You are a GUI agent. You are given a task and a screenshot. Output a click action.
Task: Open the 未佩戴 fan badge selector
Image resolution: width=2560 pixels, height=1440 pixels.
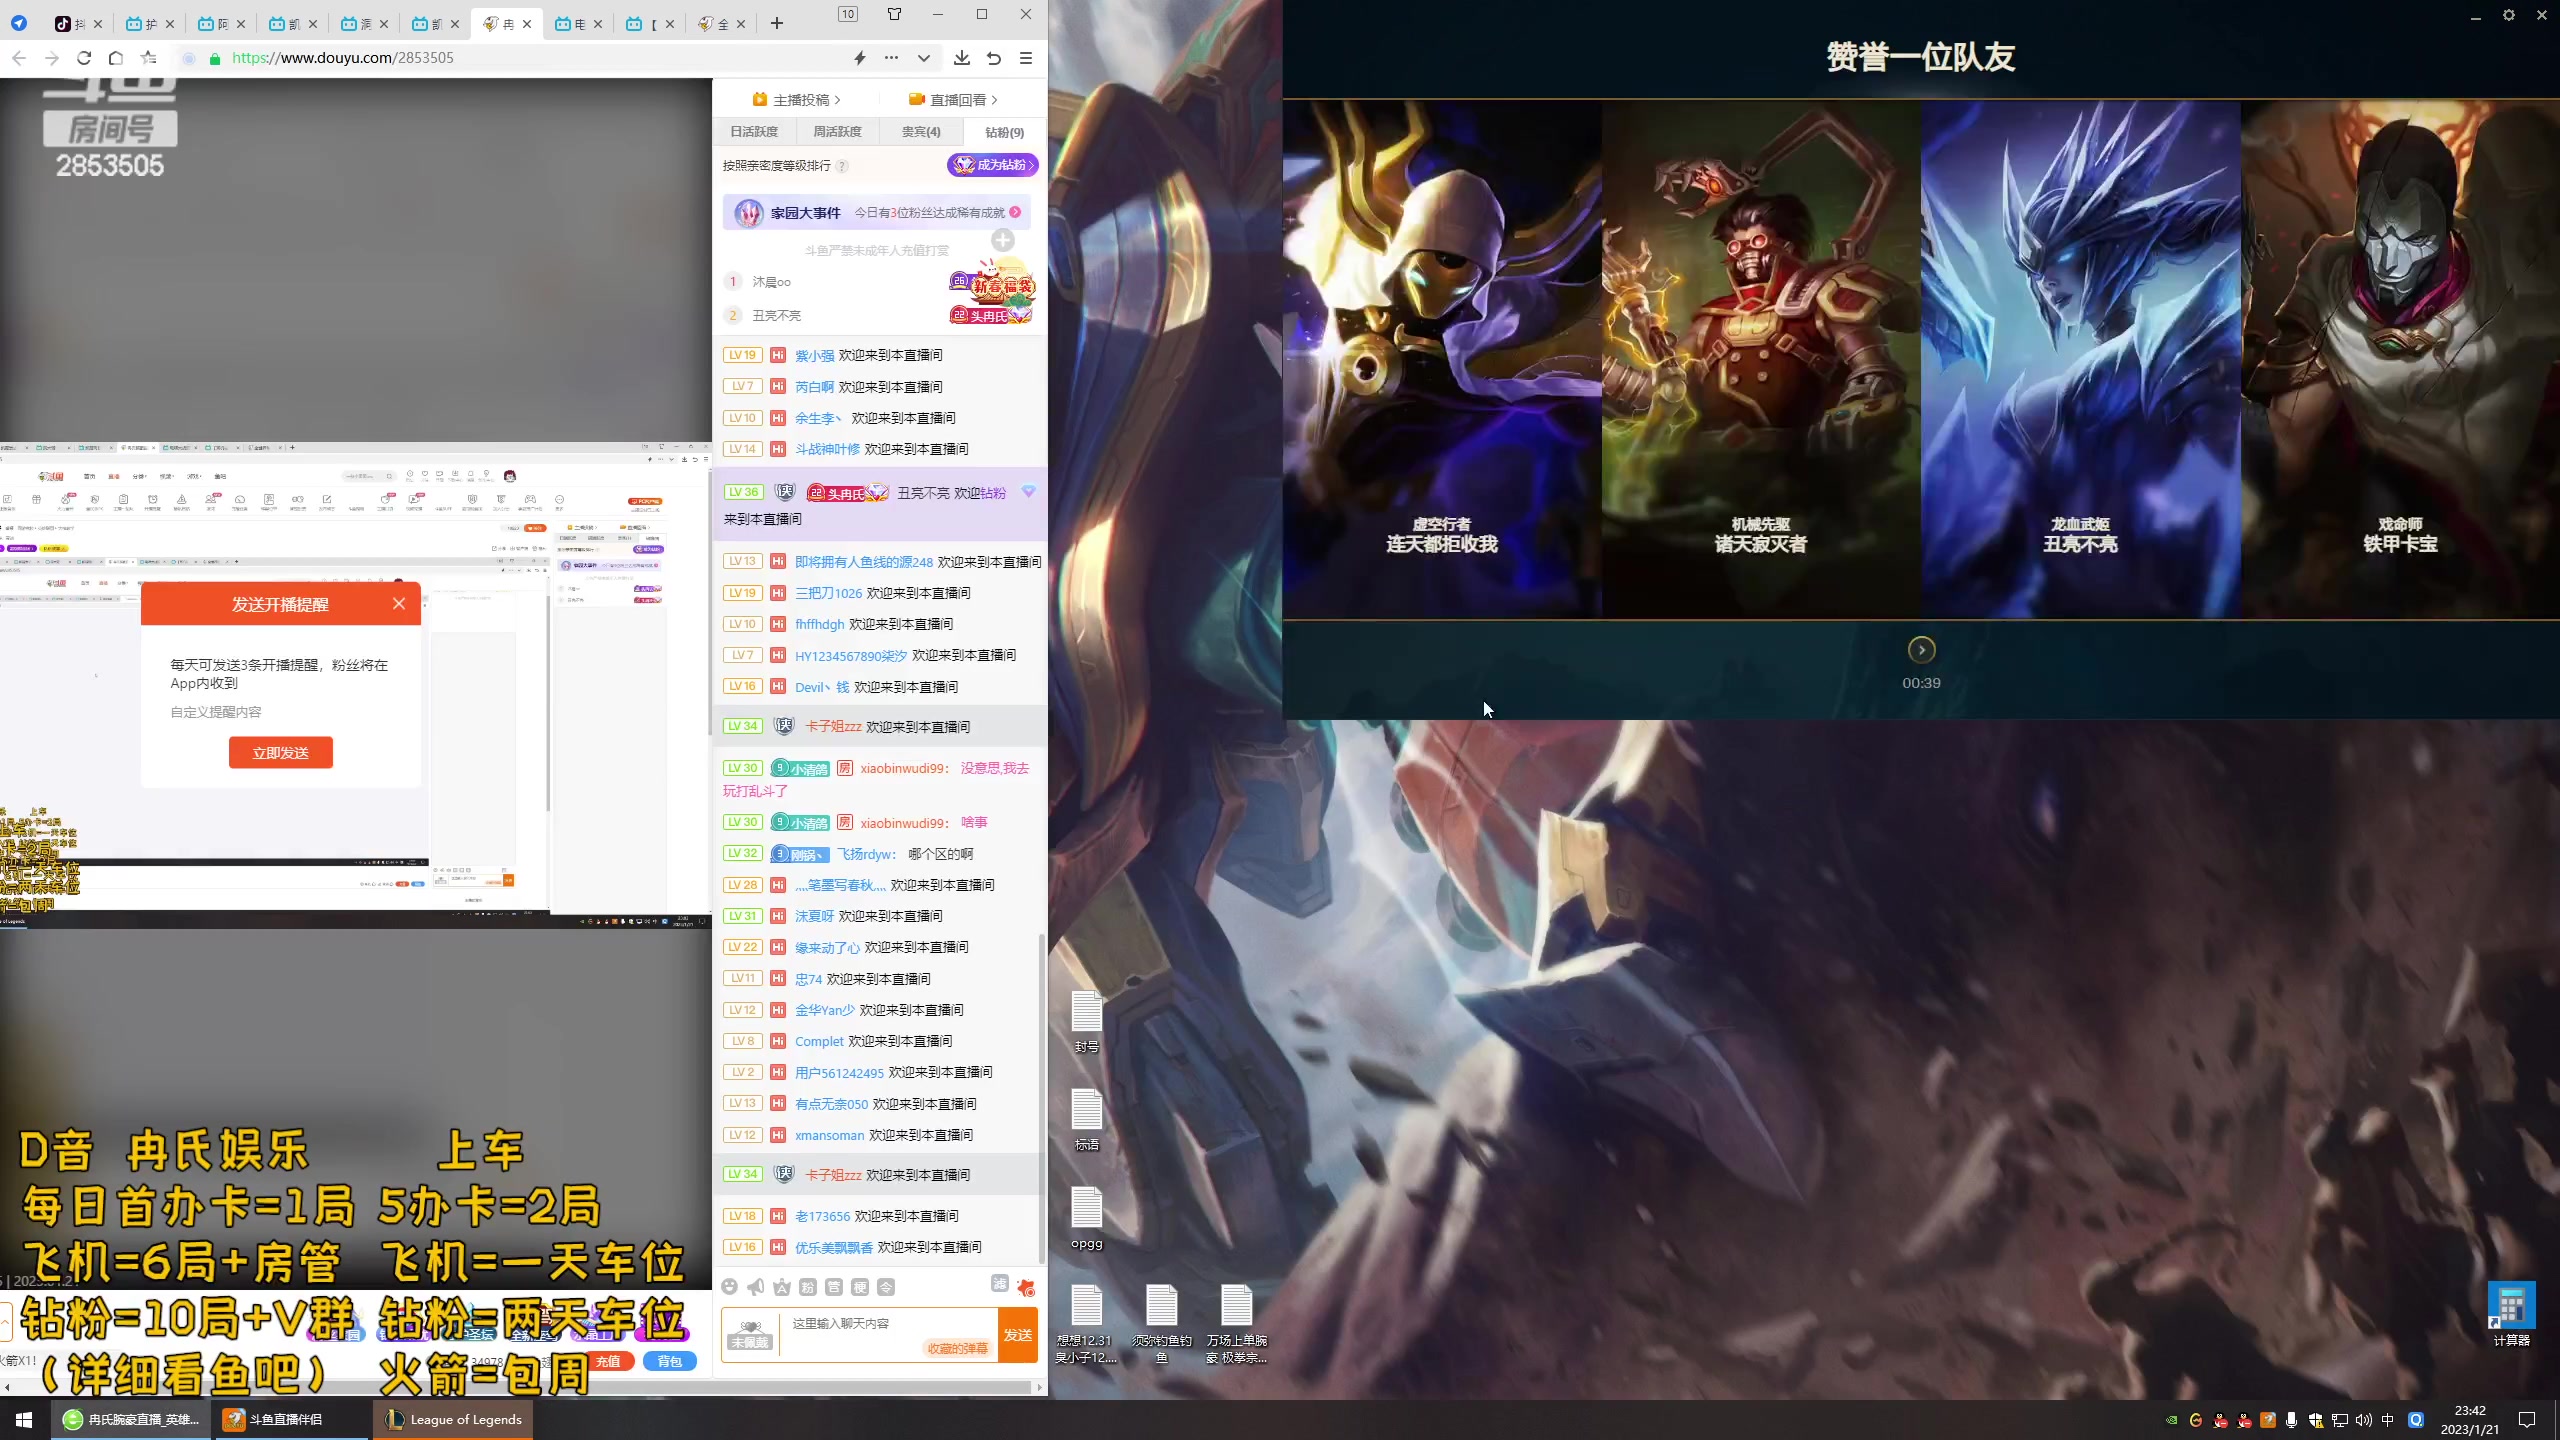(x=749, y=1335)
